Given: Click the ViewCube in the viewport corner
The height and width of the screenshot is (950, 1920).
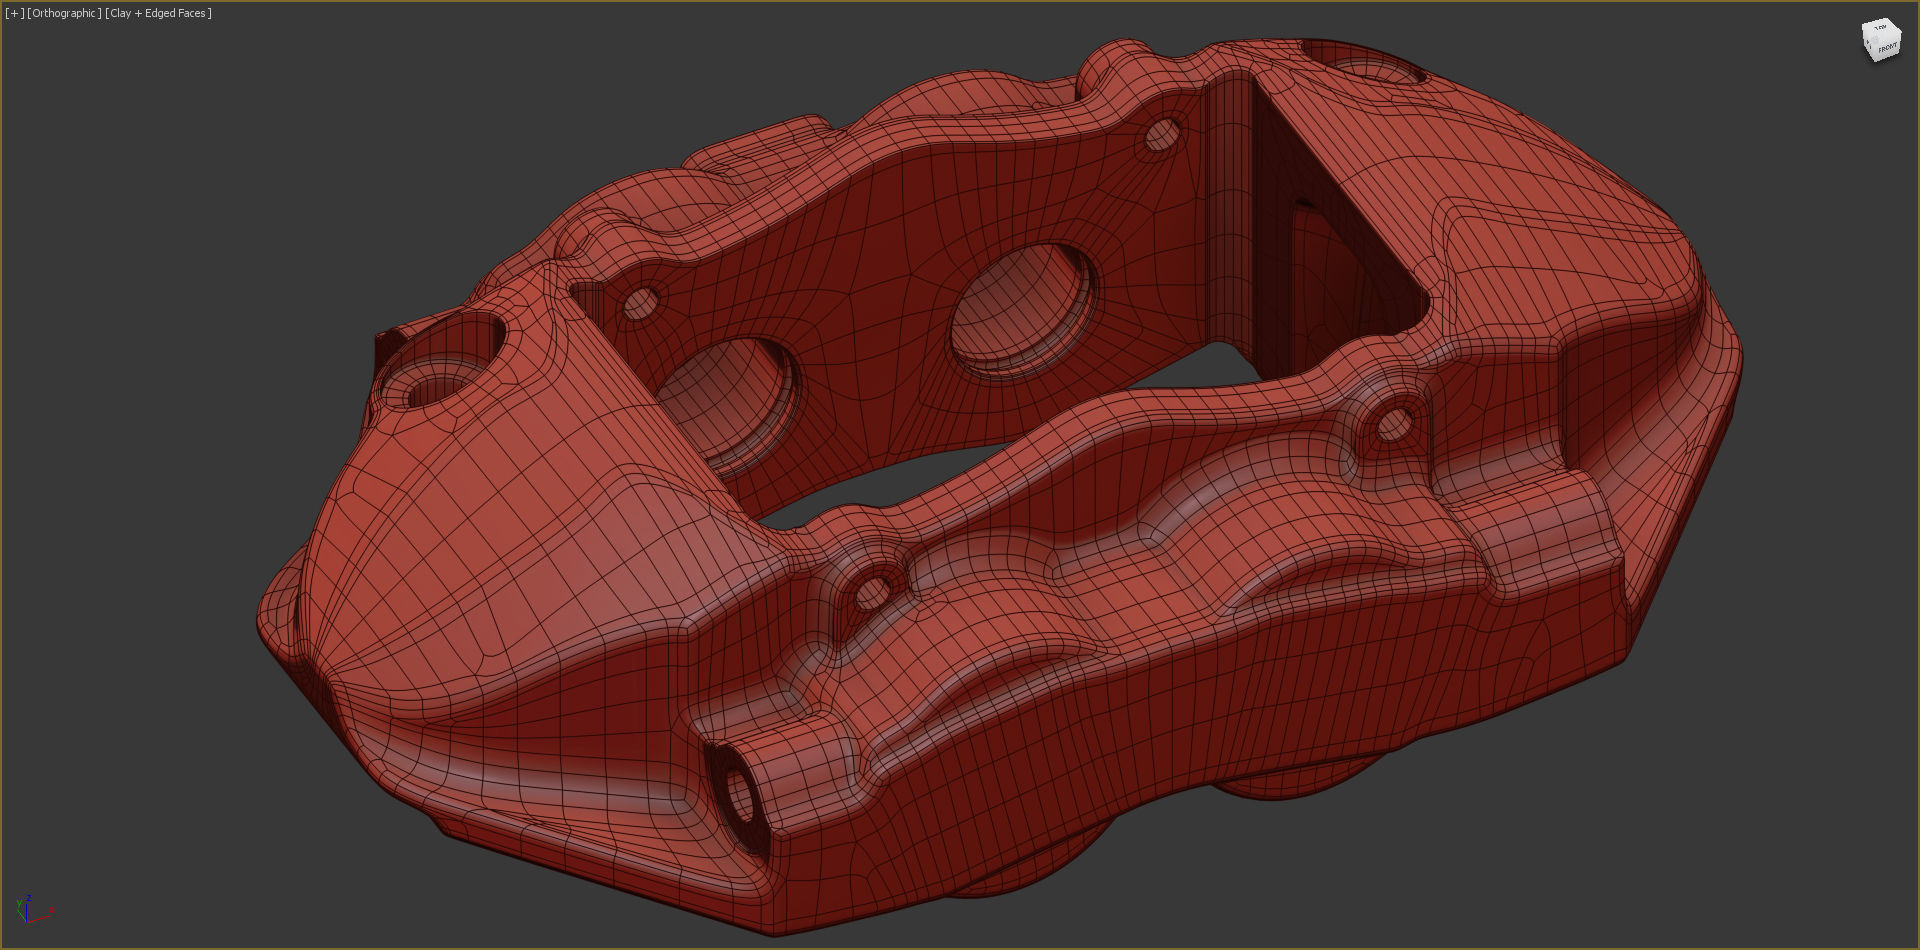Looking at the screenshot, I should click(1881, 40).
